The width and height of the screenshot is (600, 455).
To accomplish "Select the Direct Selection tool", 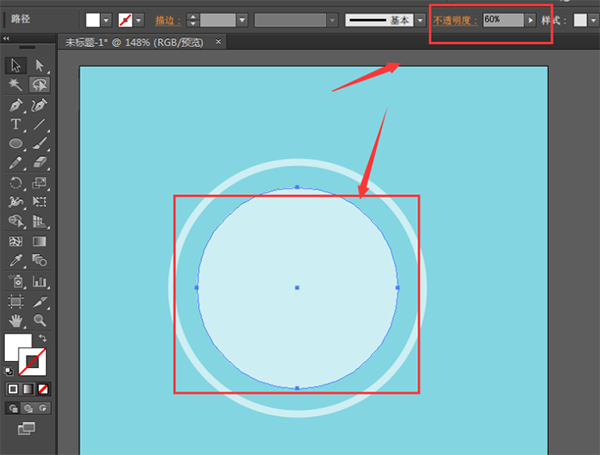I will coord(39,65).
